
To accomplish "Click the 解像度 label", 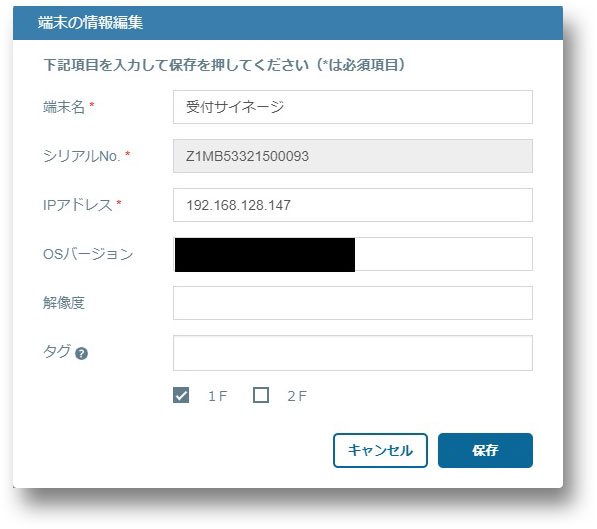I will [64, 303].
